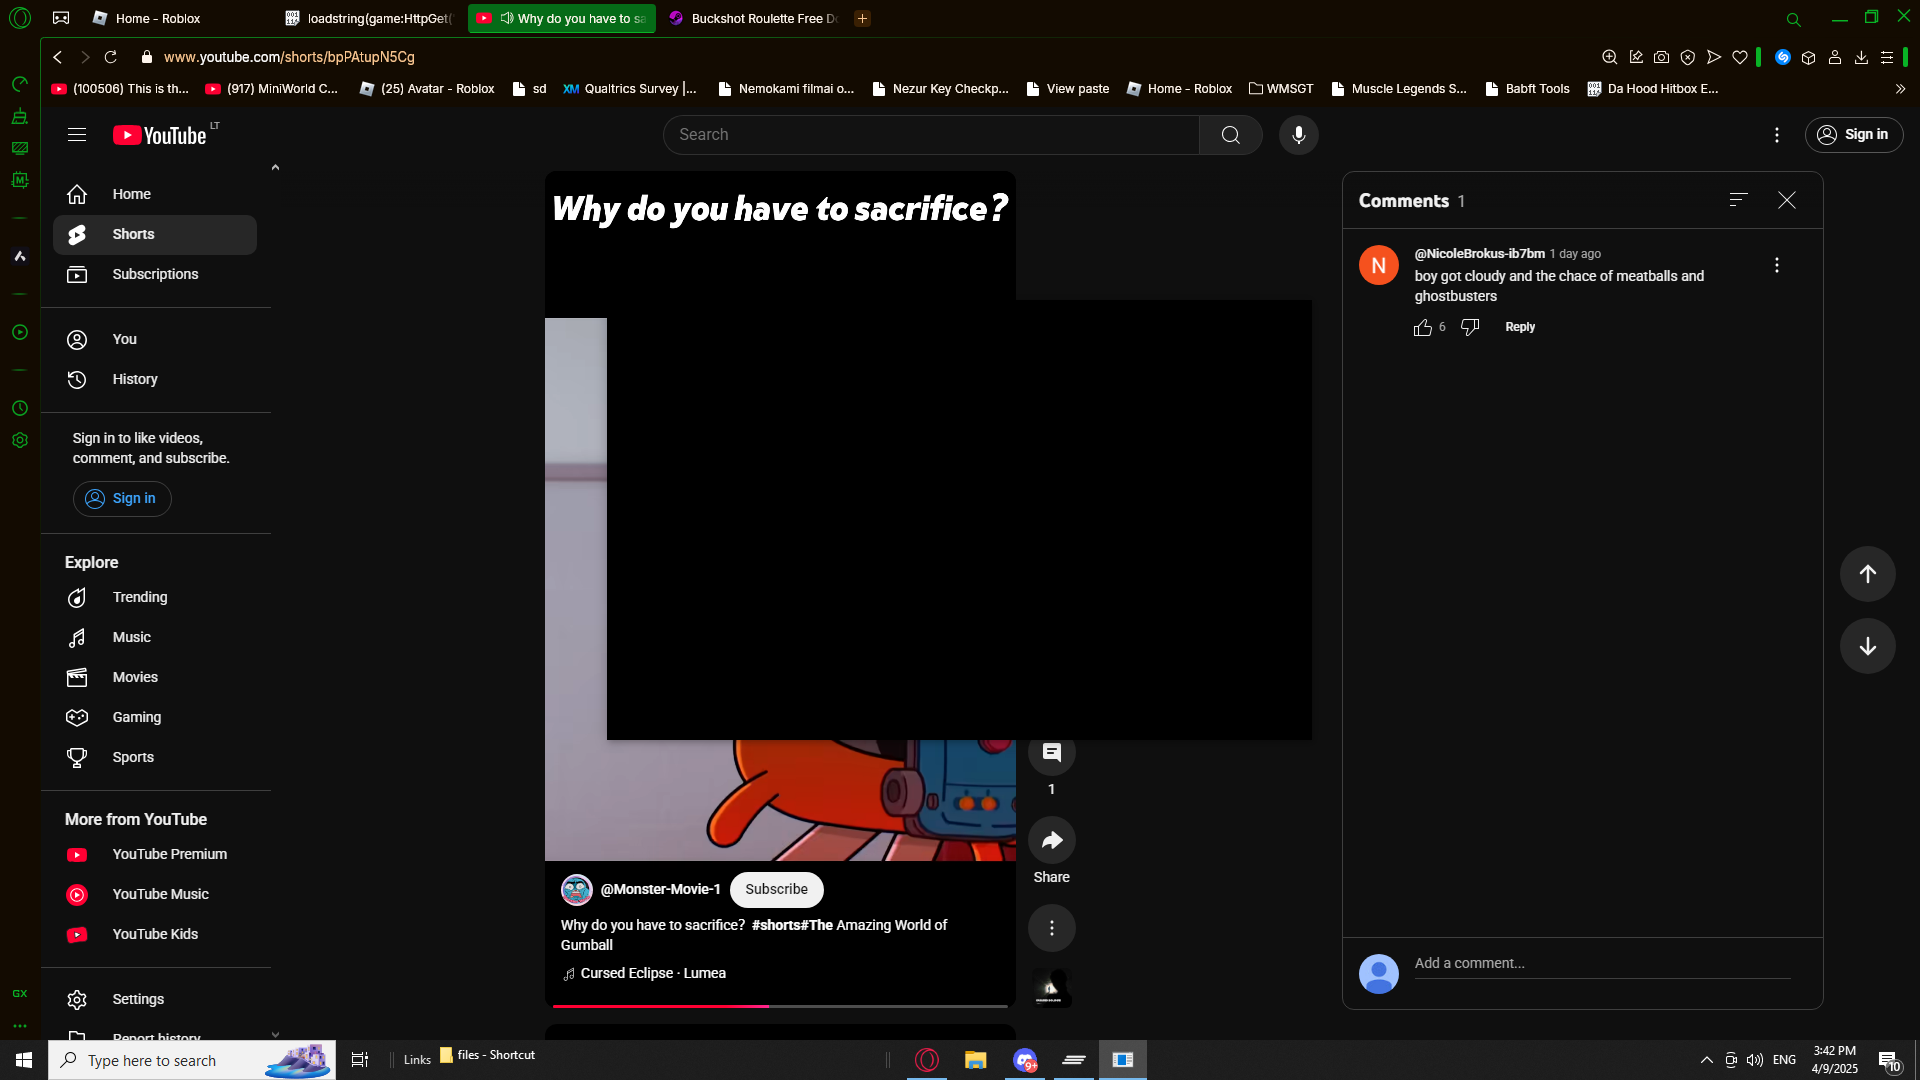Open History in the sidebar
Image resolution: width=1920 pixels, height=1080 pixels.
pos(155,379)
